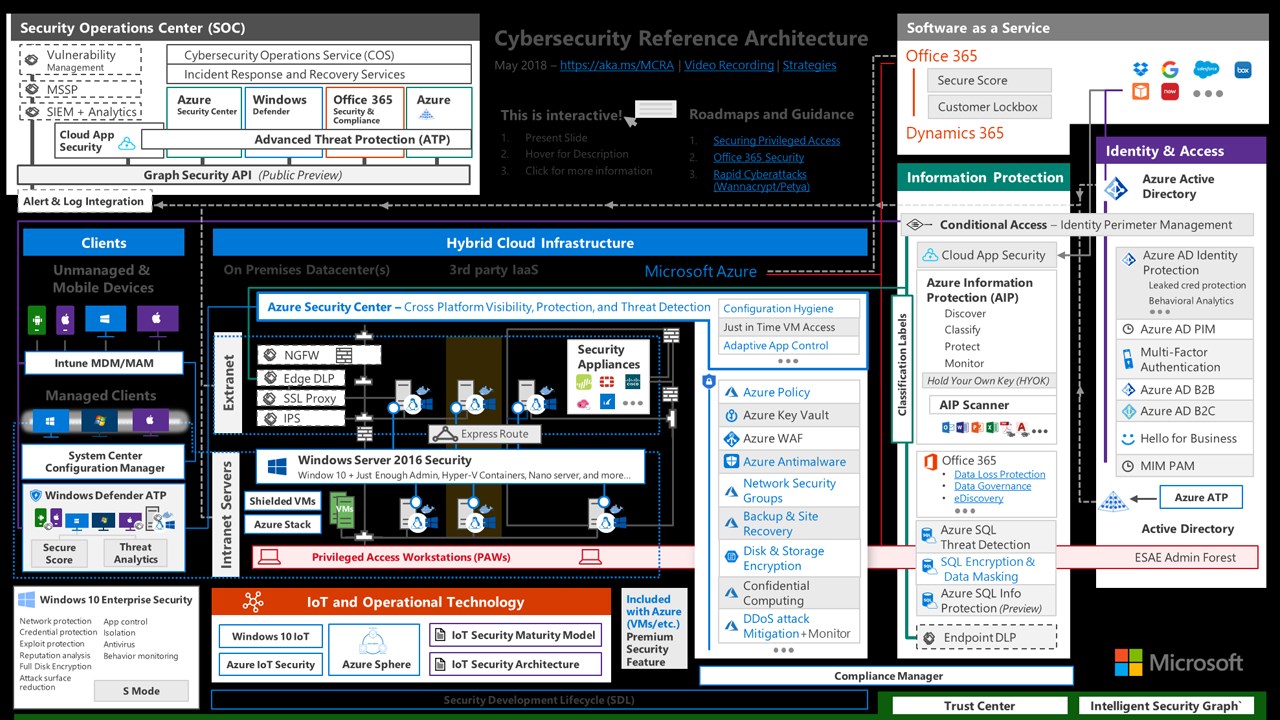1280x720 pixels.
Task: Click Intune MDM/MAM box
Action: click(104, 363)
